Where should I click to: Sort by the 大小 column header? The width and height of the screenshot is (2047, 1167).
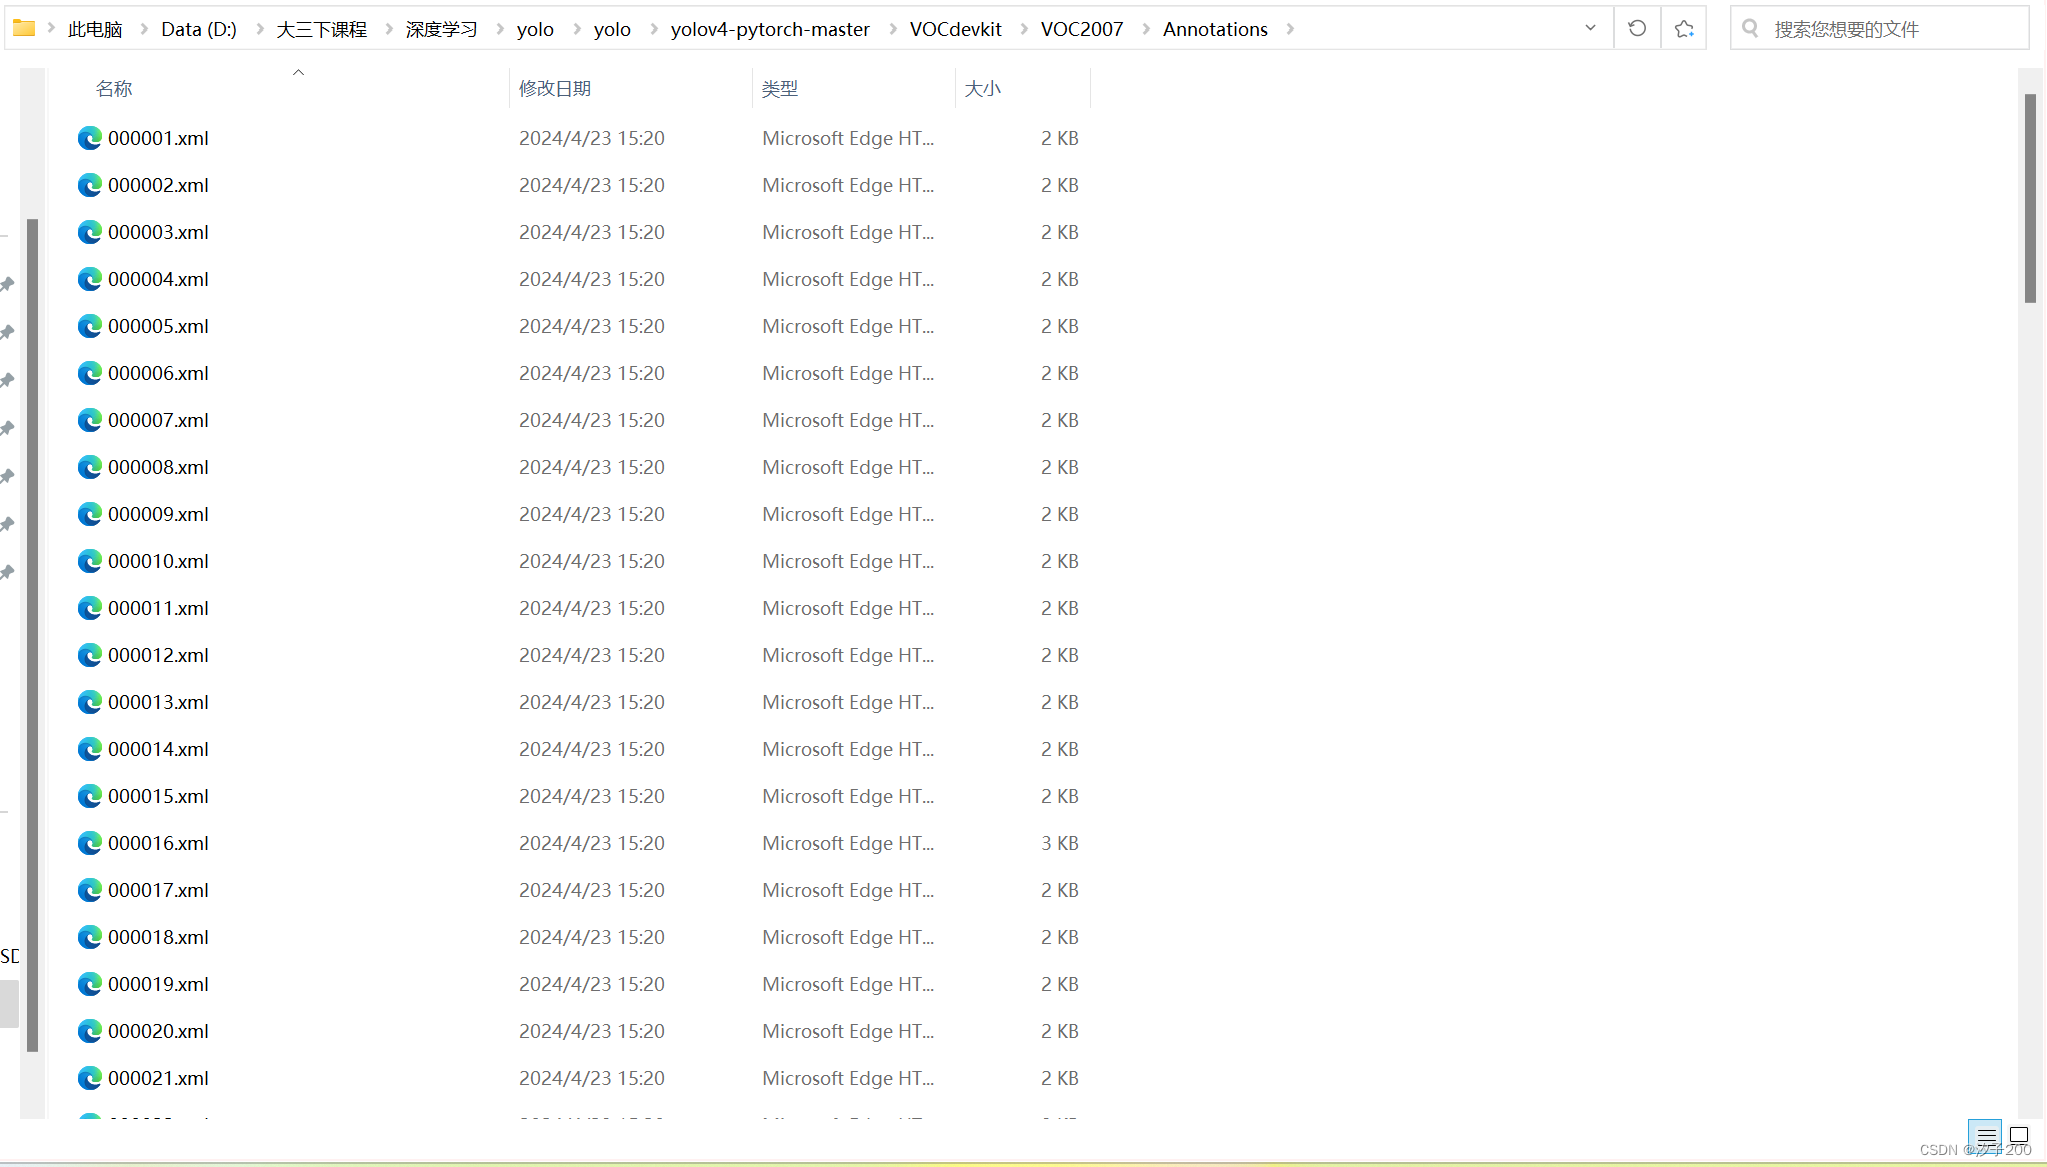pos(982,88)
